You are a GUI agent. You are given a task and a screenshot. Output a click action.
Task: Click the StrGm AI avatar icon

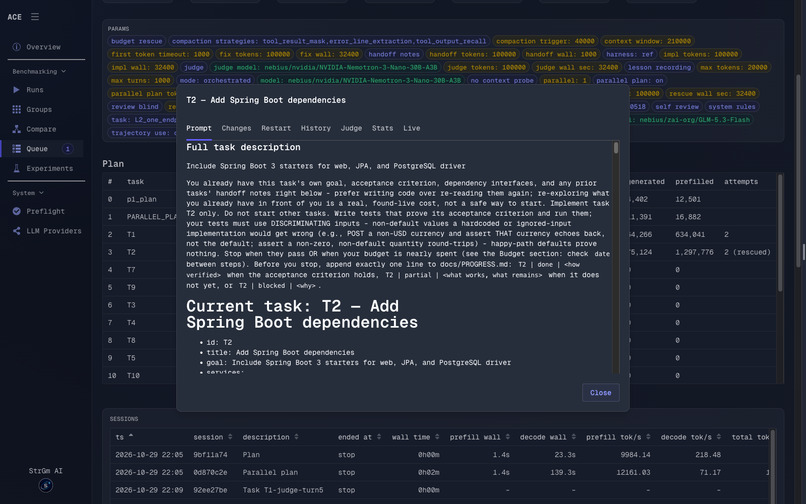46,485
